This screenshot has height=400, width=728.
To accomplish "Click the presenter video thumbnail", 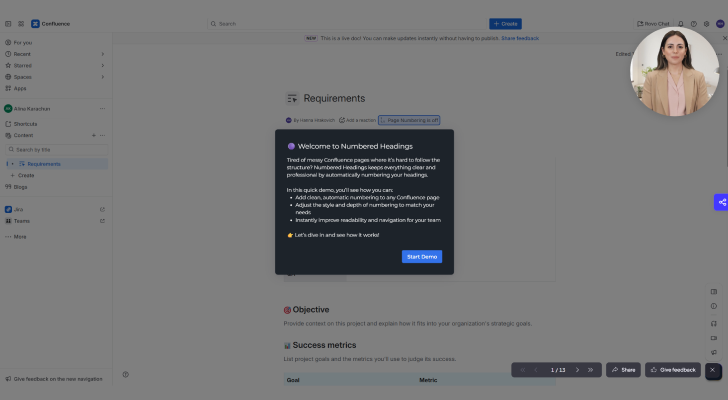I will [x=675, y=71].
